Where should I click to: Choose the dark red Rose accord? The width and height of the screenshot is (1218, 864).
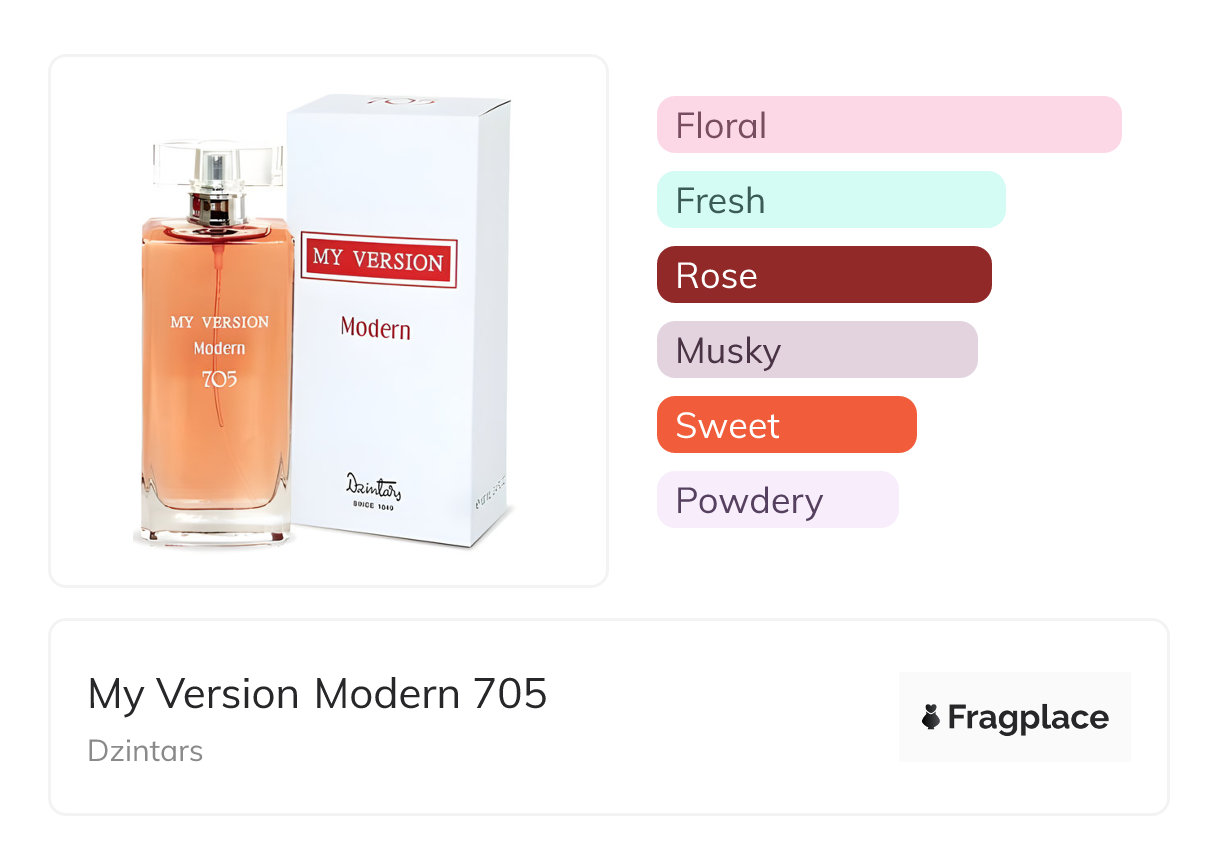(x=824, y=275)
